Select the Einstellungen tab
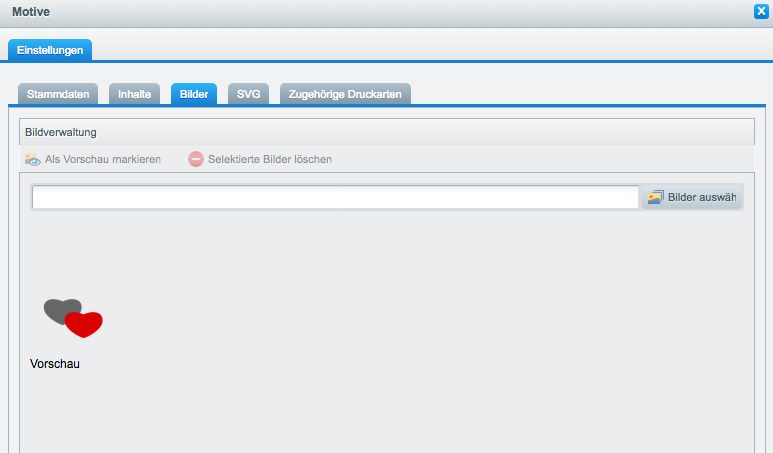Screen dimensions: 773x453 [50, 49]
